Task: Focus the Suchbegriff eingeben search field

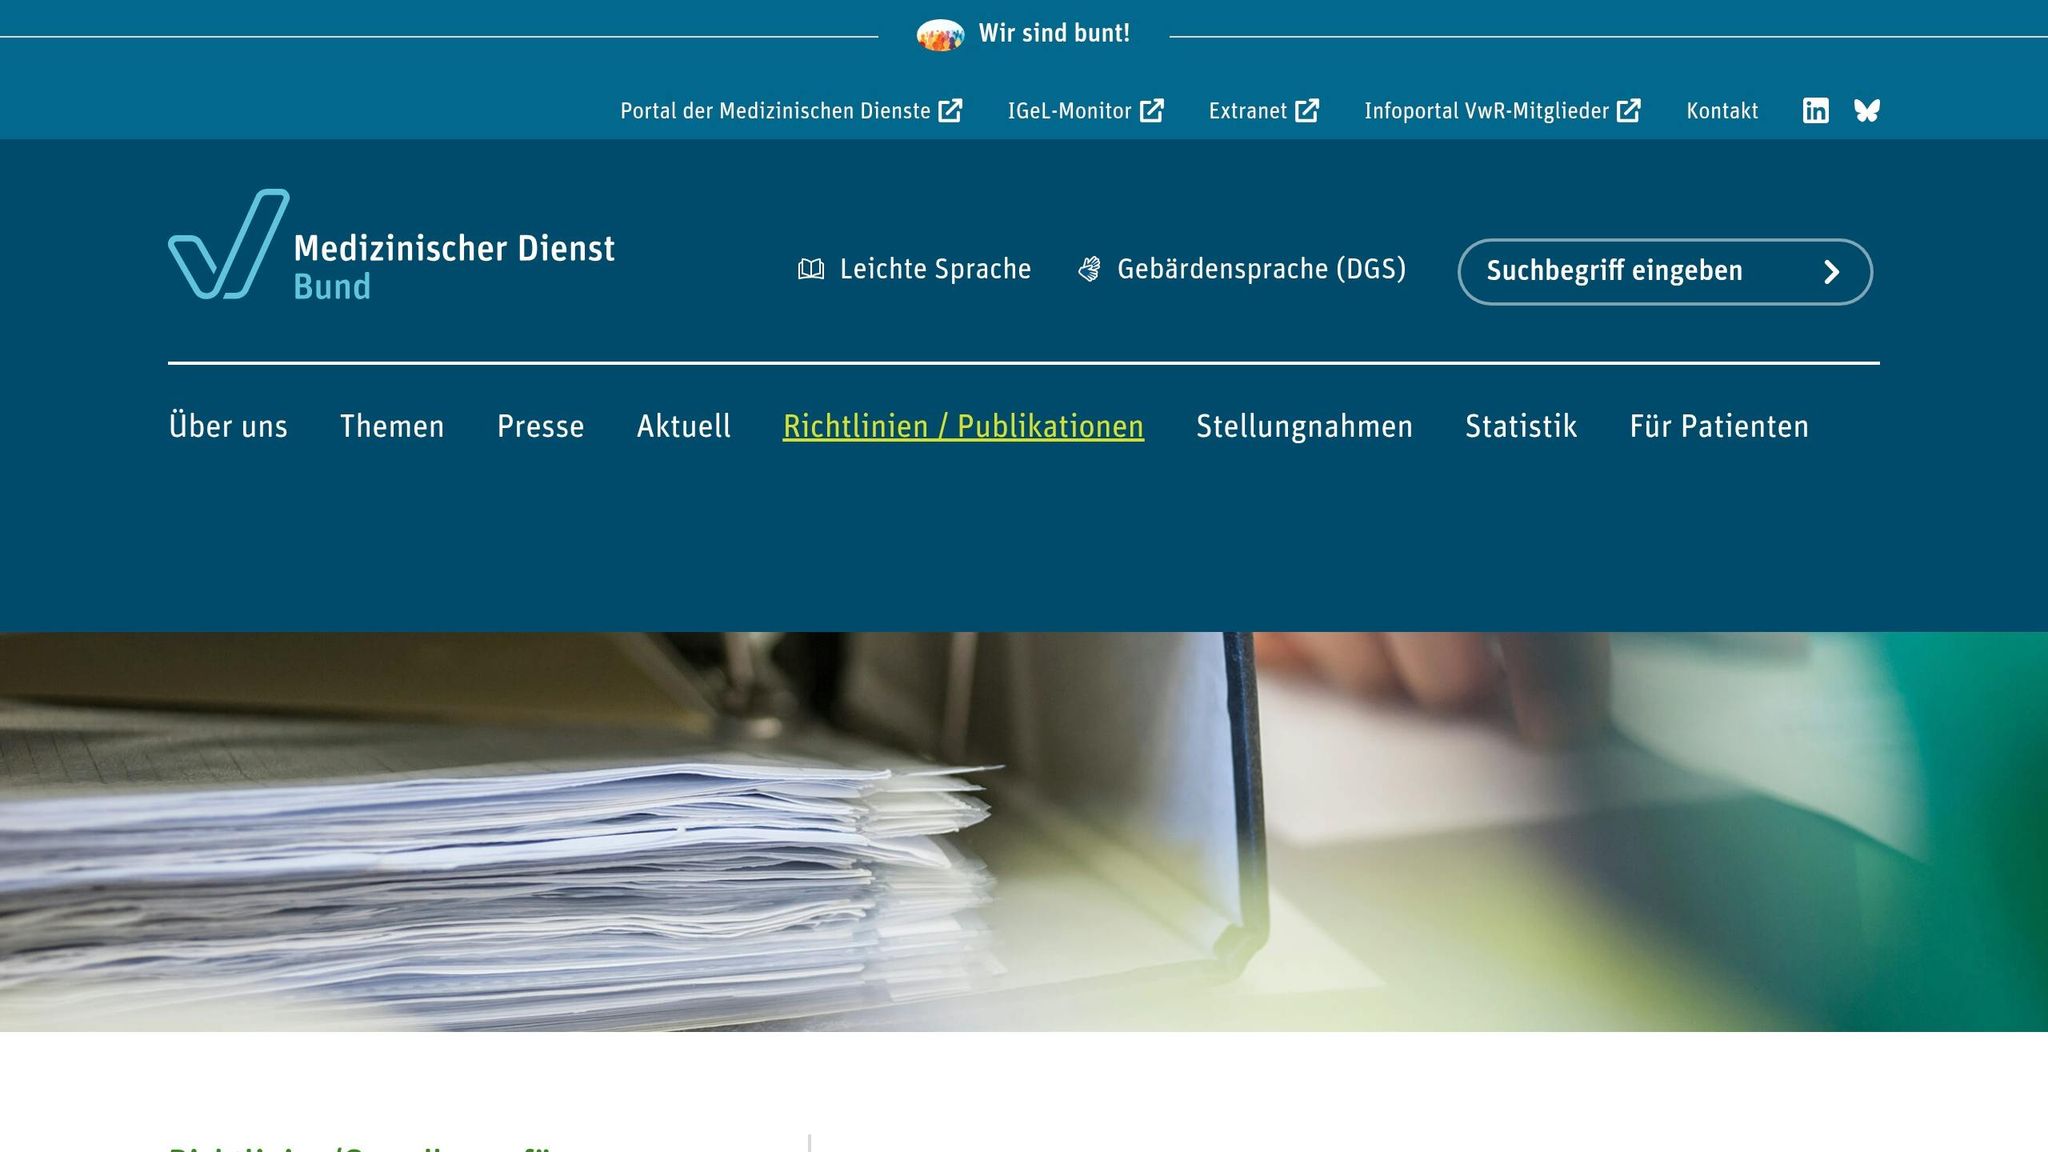Action: pyautogui.click(x=1640, y=271)
